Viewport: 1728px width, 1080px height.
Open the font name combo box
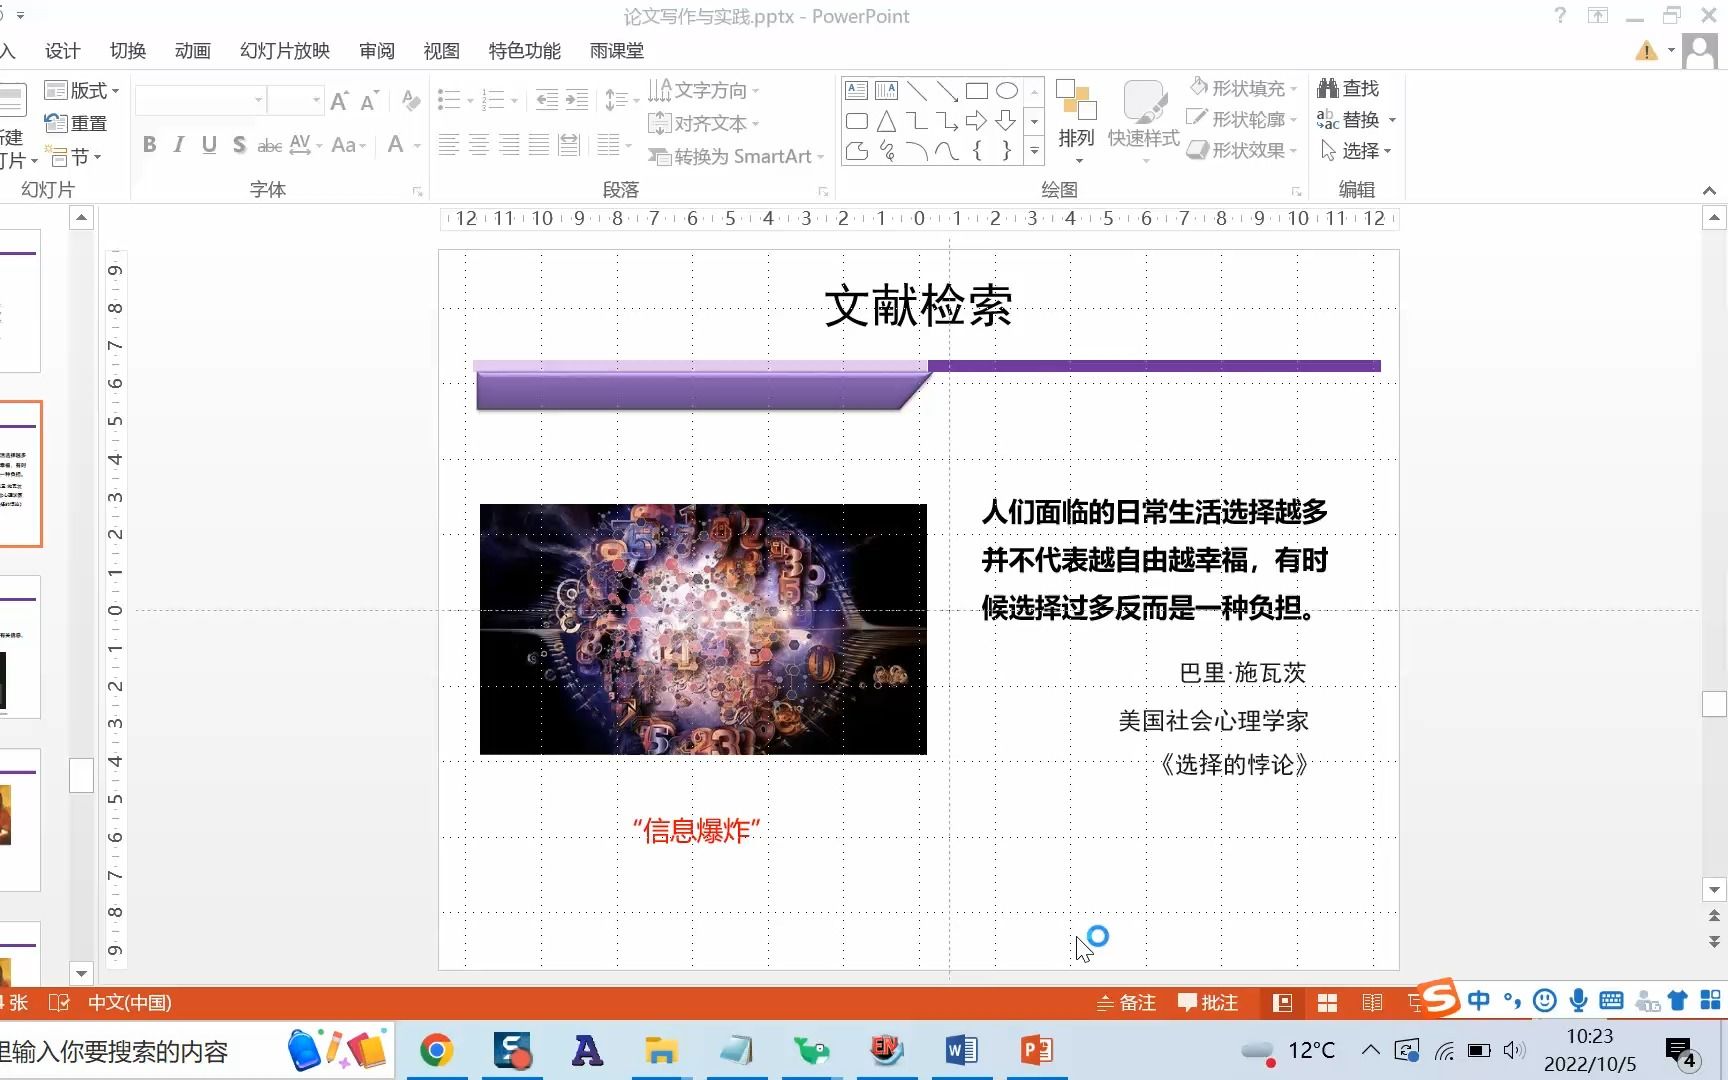point(200,100)
